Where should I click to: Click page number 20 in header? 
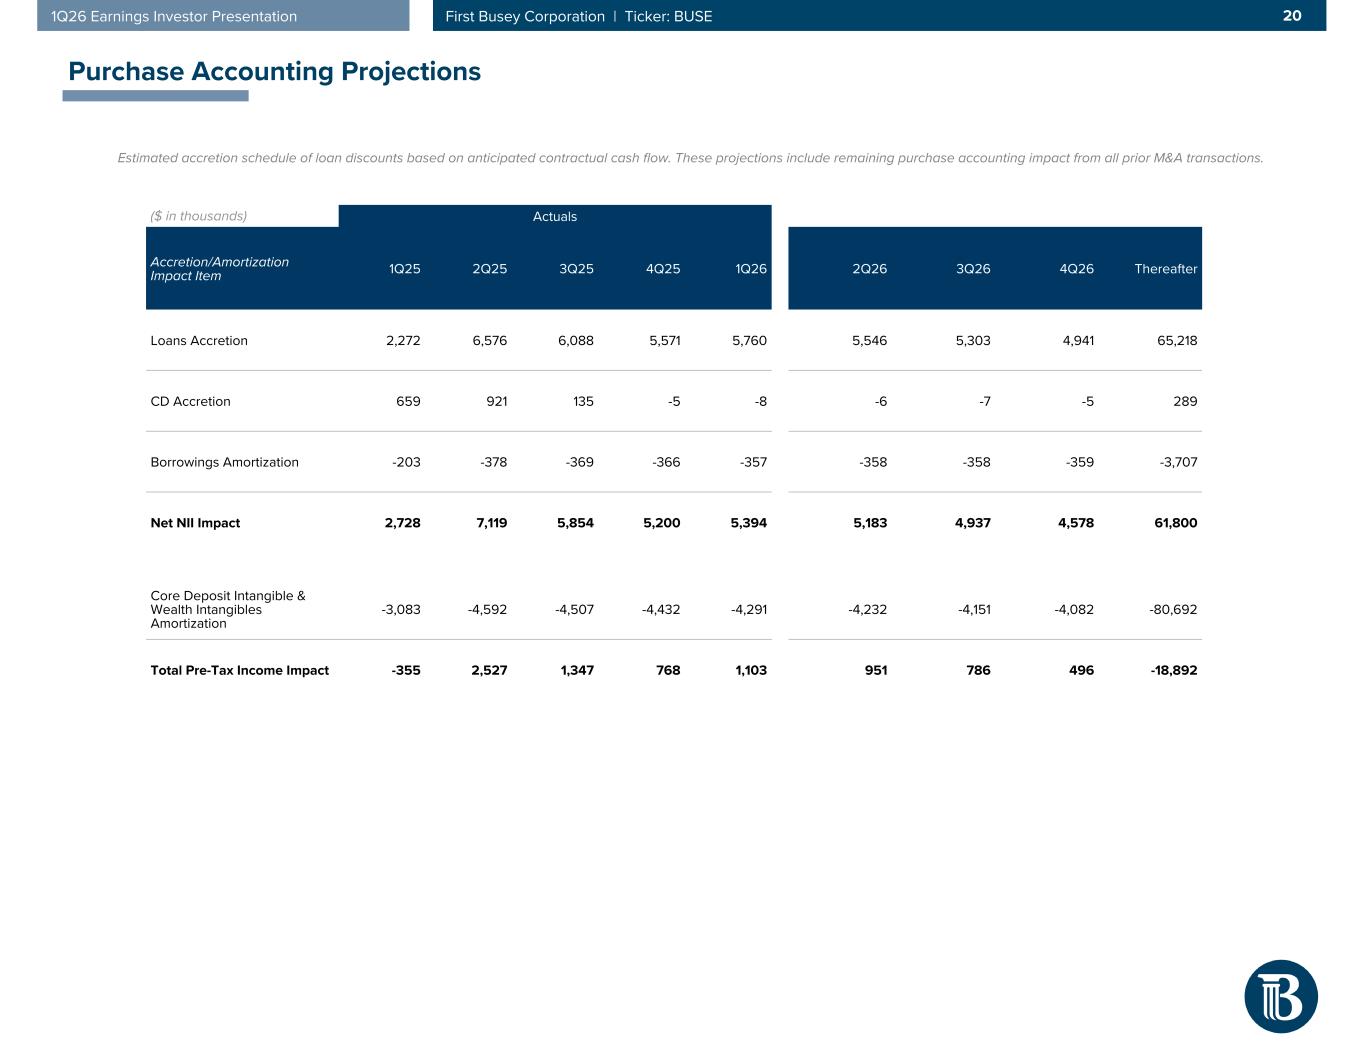[x=1291, y=16]
